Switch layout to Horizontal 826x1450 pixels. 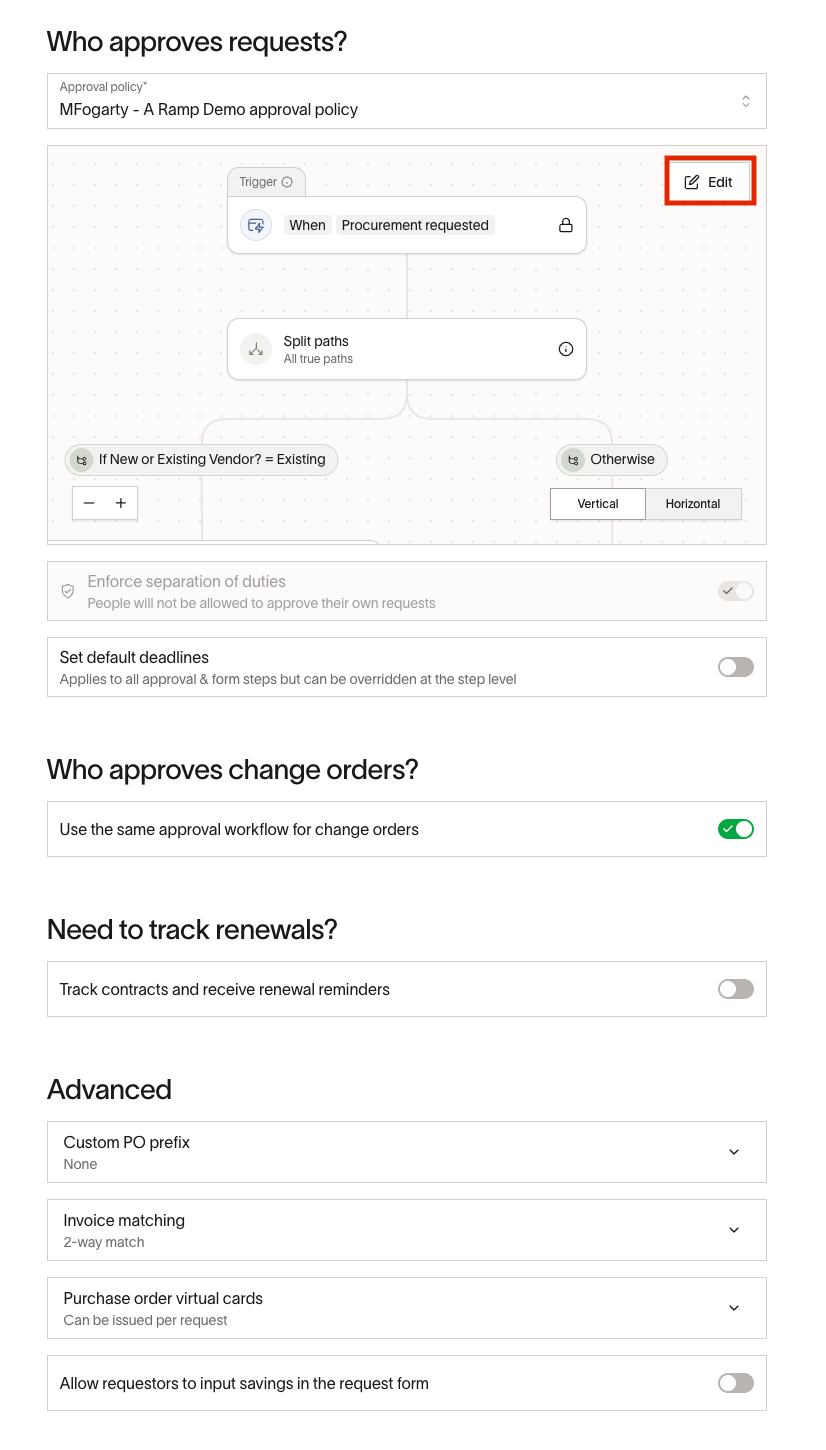point(693,504)
